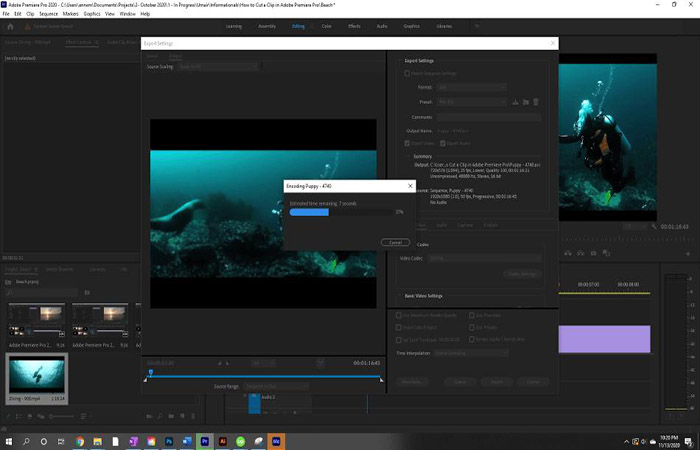Click the Save Preset icon beside Preset

pyautogui.click(x=515, y=102)
